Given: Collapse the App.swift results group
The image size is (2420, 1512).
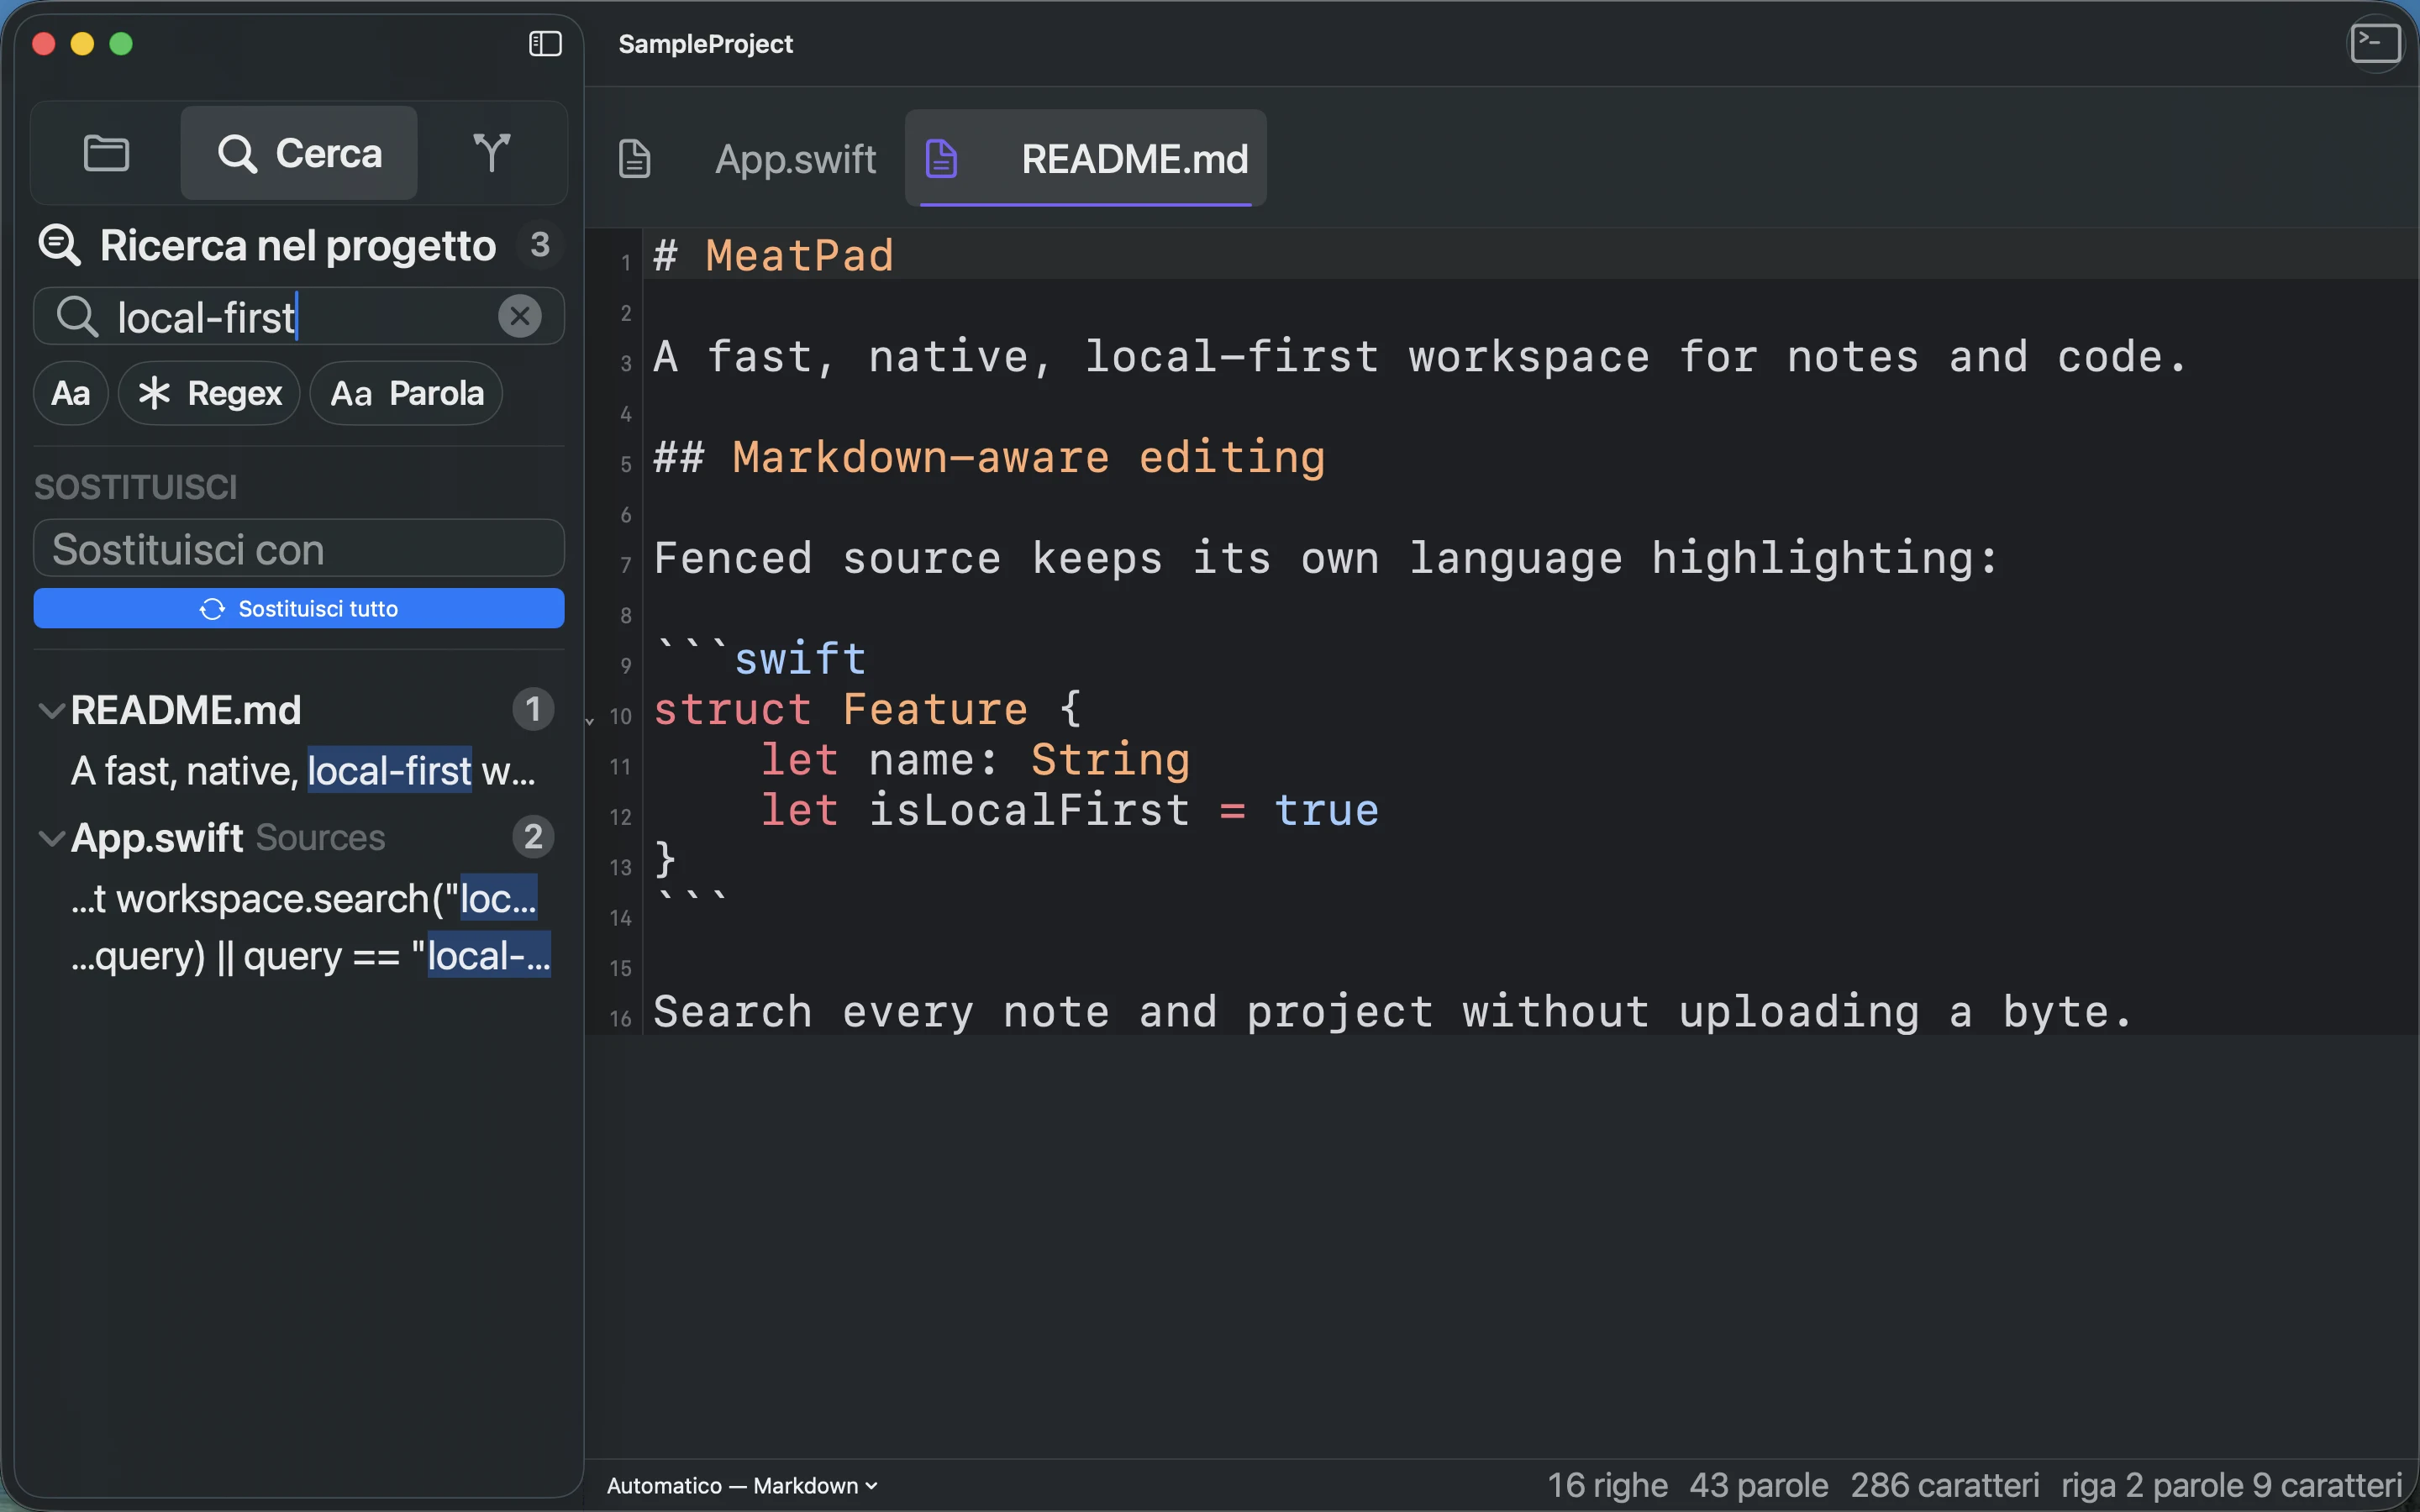Looking at the screenshot, I should [x=51, y=838].
